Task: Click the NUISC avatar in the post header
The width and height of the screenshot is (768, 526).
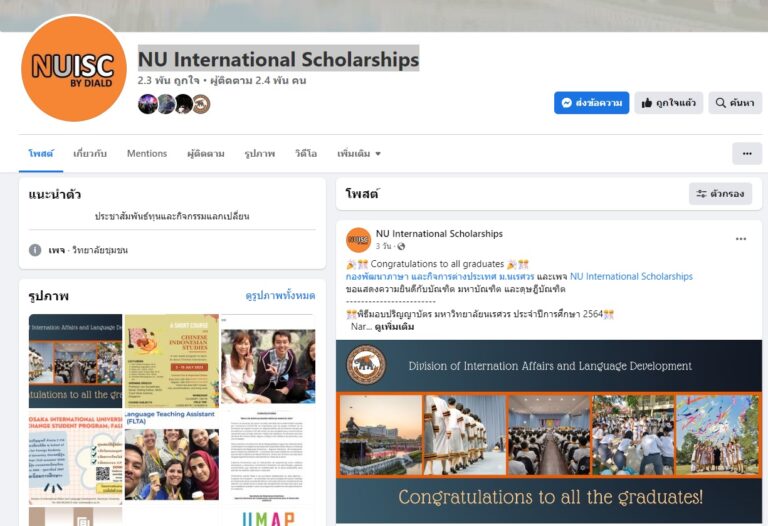Action: click(x=359, y=239)
